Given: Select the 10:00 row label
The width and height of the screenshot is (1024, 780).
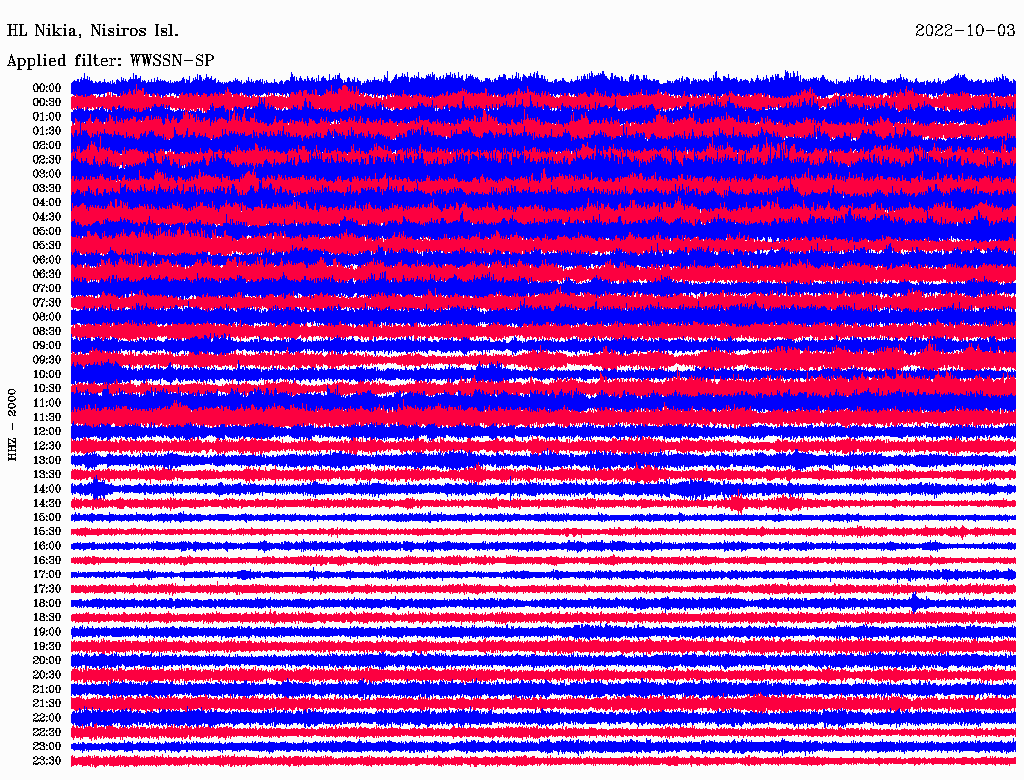Looking at the screenshot, I should 47,374.
